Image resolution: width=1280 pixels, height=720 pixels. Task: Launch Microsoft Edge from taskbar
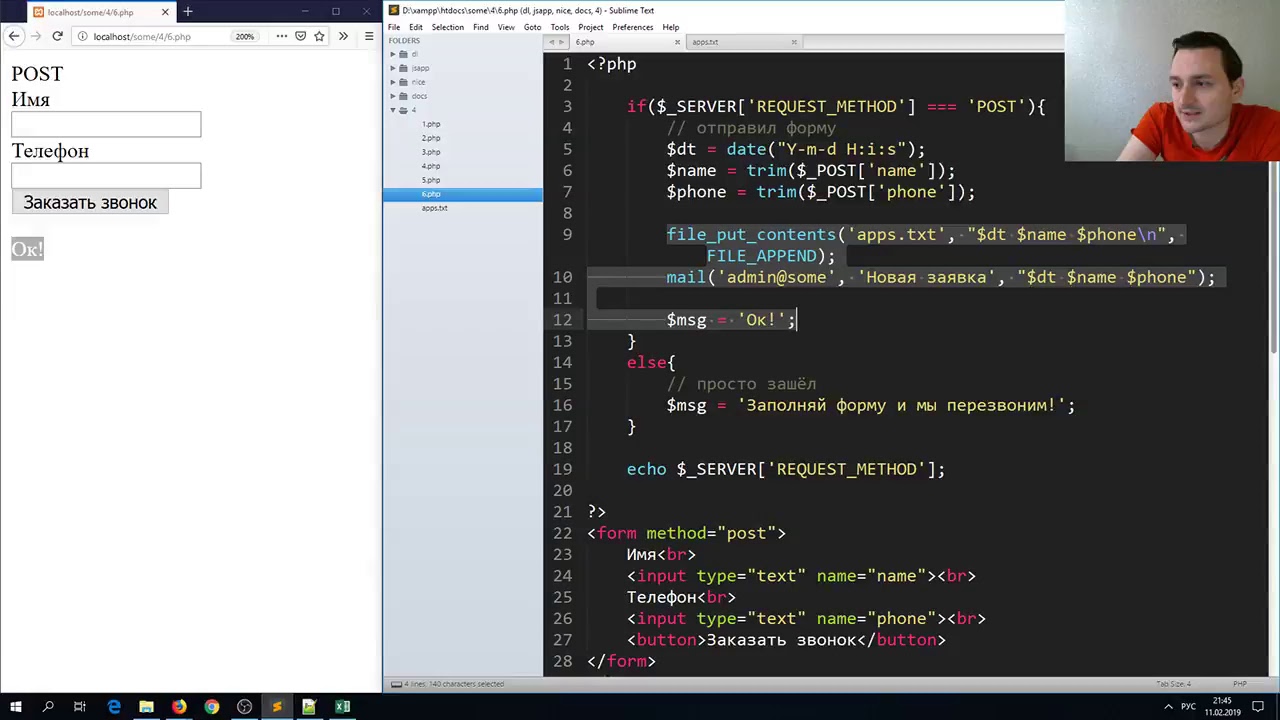pyautogui.click(x=113, y=707)
